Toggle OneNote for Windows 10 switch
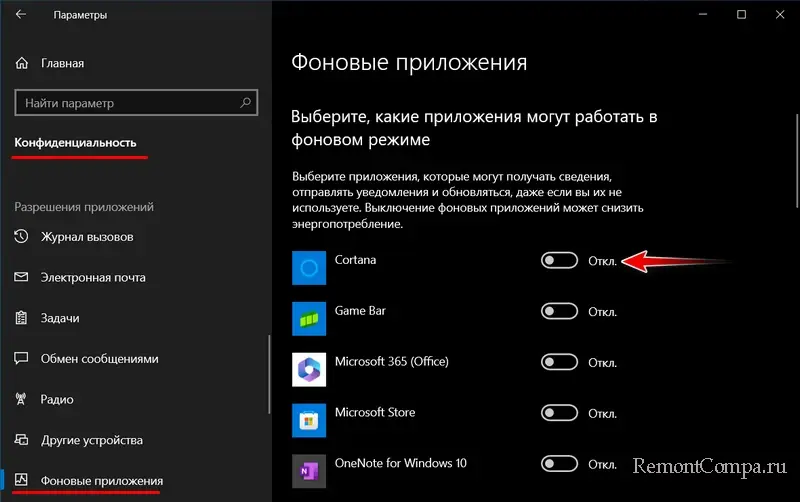800x502 pixels. [559, 464]
